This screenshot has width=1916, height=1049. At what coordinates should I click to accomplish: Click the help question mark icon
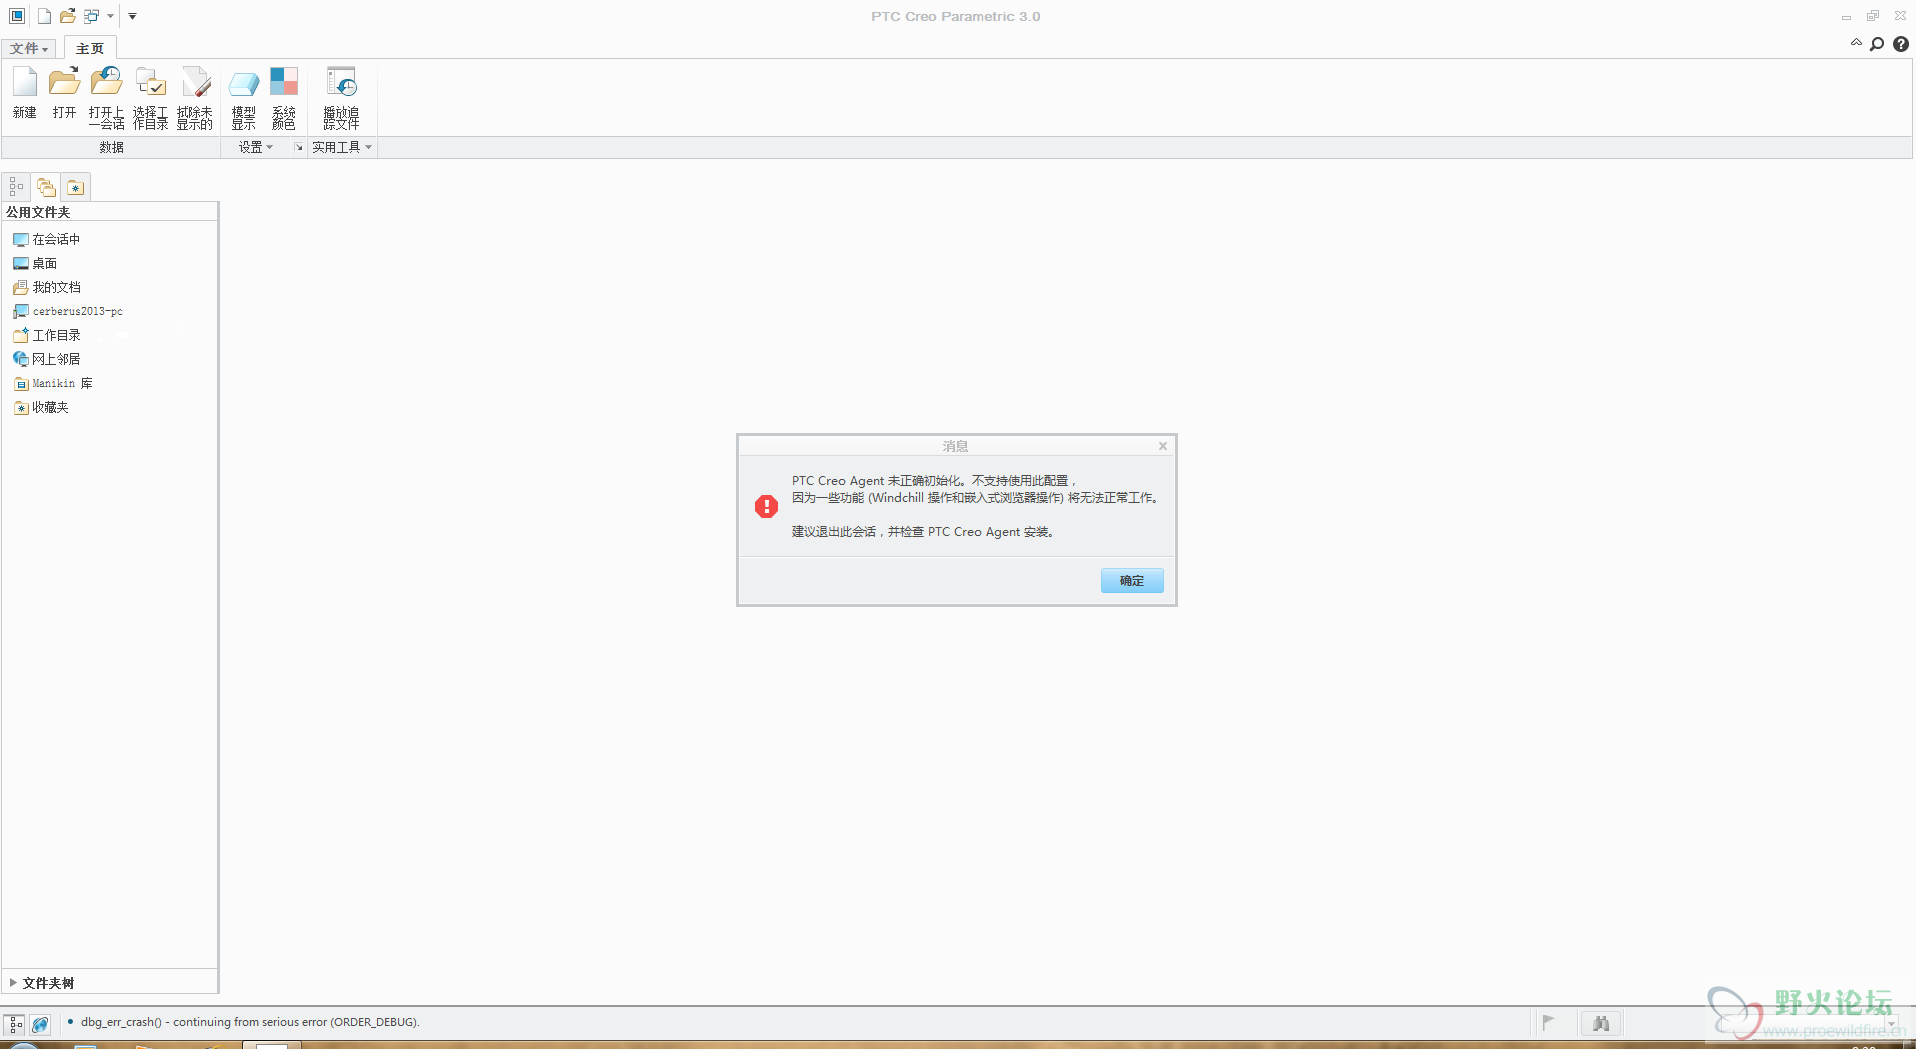coord(1901,44)
